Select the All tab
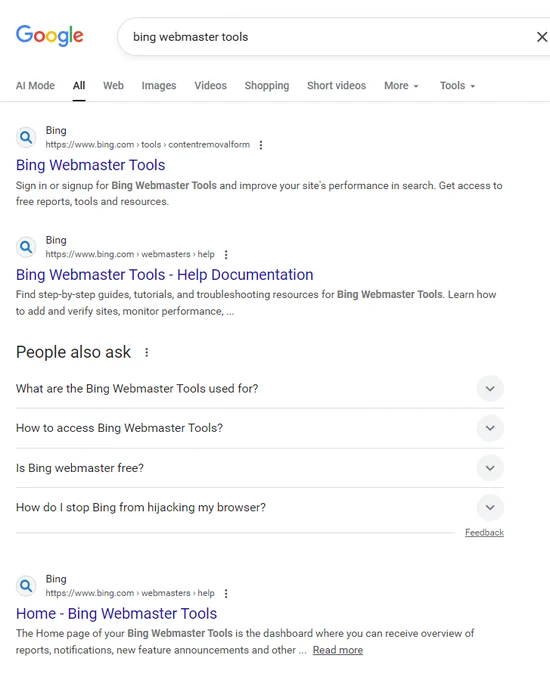Image resolution: width=550 pixels, height=680 pixels. [79, 85]
